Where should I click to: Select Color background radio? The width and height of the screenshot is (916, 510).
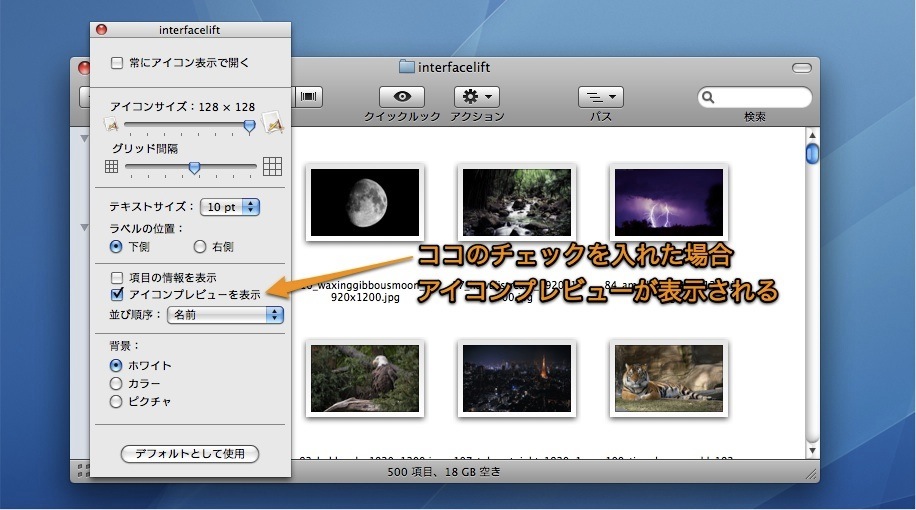[116, 384]
